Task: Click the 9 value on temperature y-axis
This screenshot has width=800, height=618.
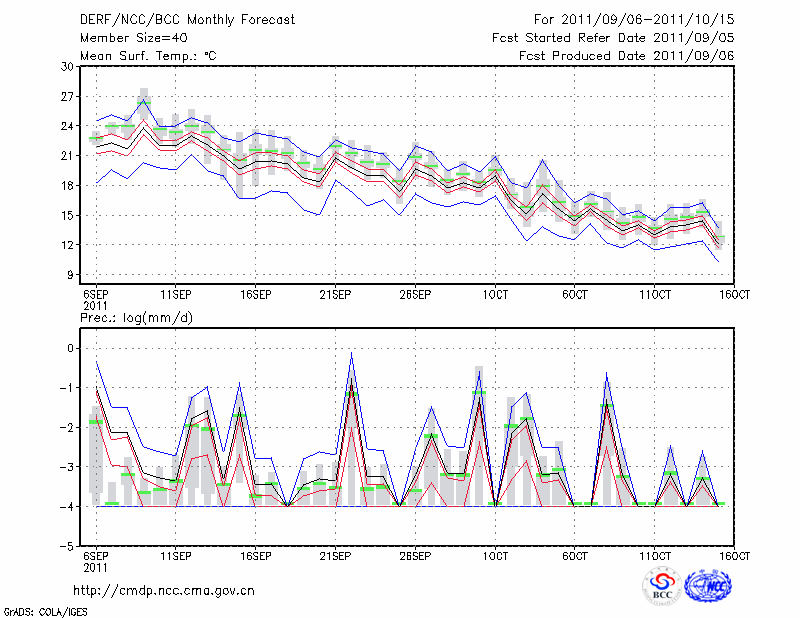Action: 72,275
